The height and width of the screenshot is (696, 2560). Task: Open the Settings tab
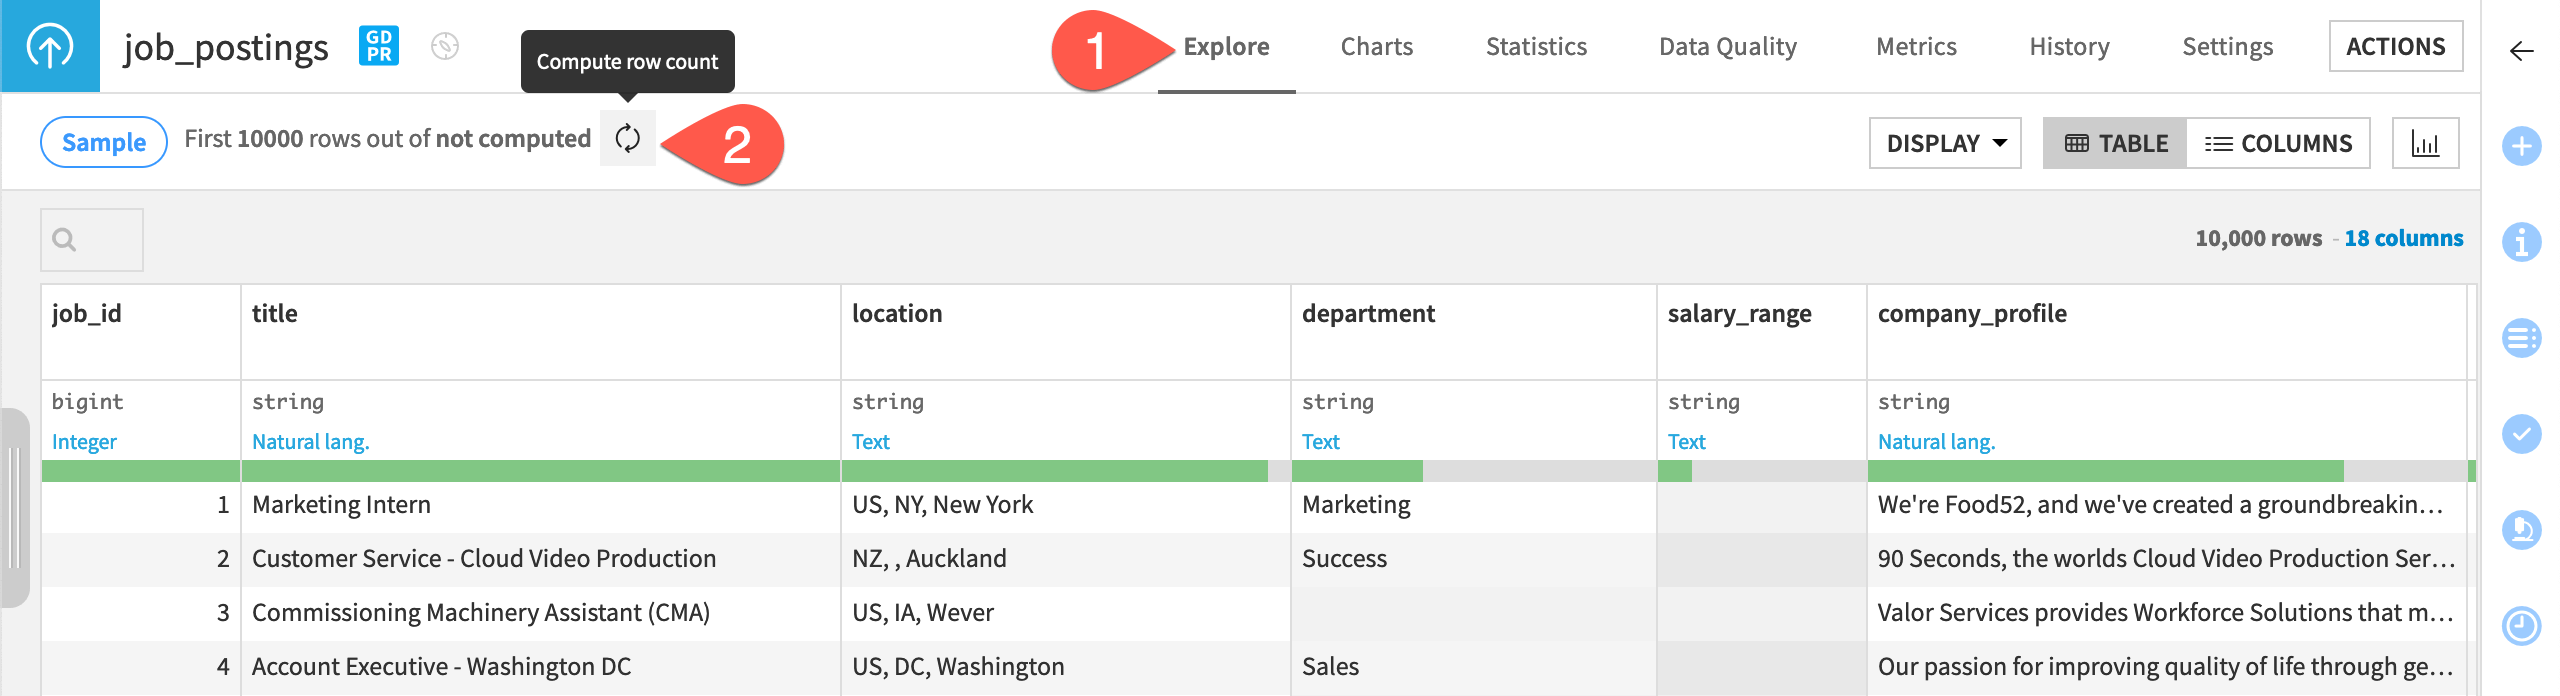click(x=2227, y=47)
